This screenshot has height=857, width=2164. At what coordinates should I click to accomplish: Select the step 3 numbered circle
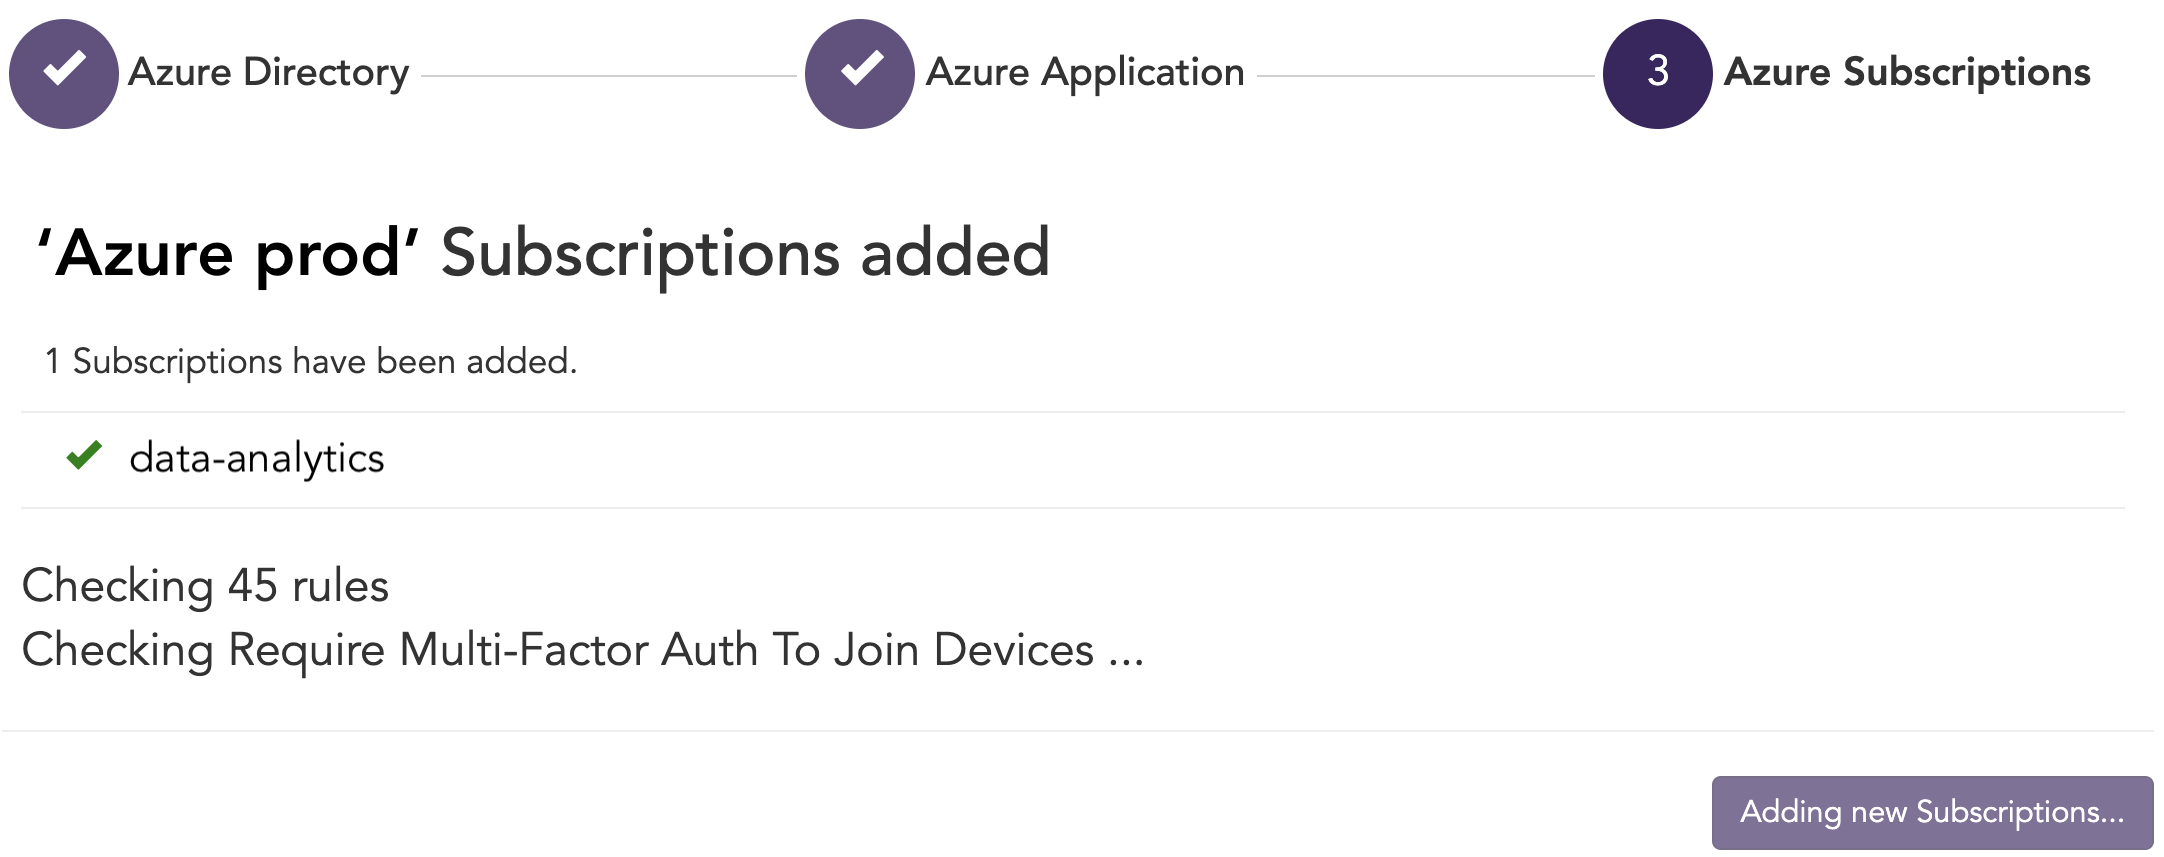click(x=1657, y=74)
